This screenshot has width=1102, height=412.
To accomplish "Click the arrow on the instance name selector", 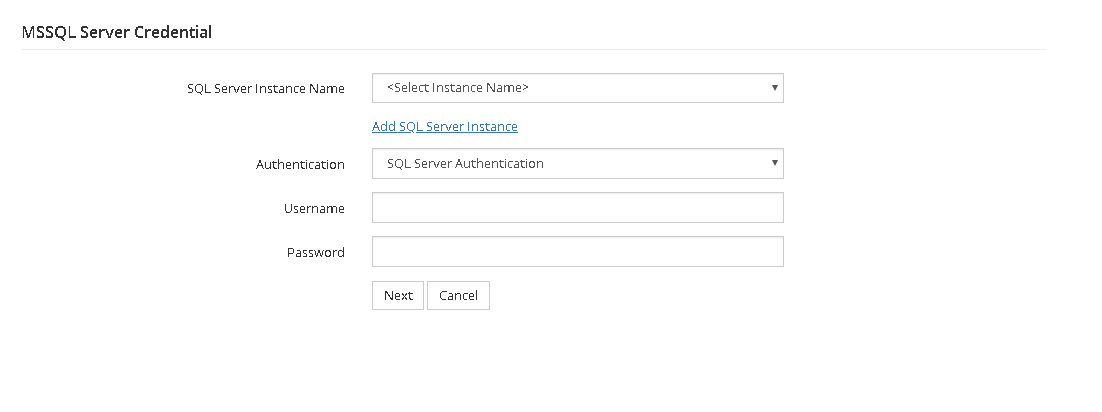I will coord(774,88).
